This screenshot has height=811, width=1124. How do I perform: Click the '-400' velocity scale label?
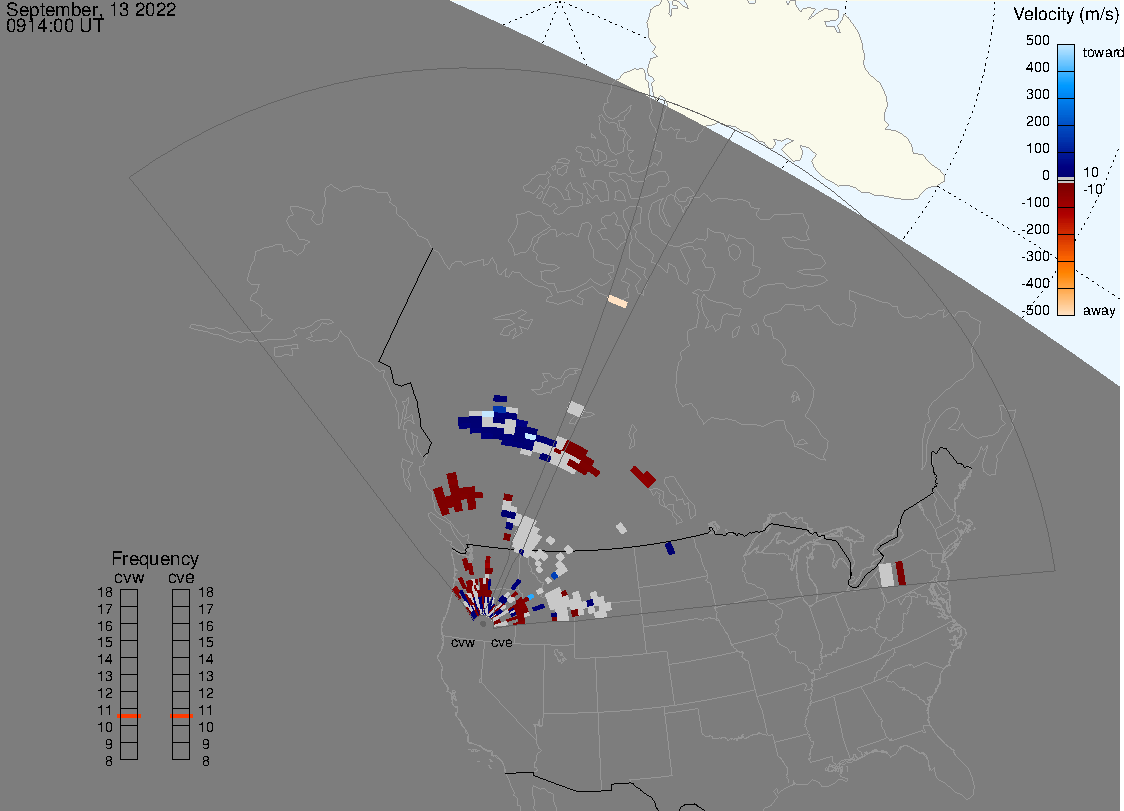[1036, 283]
